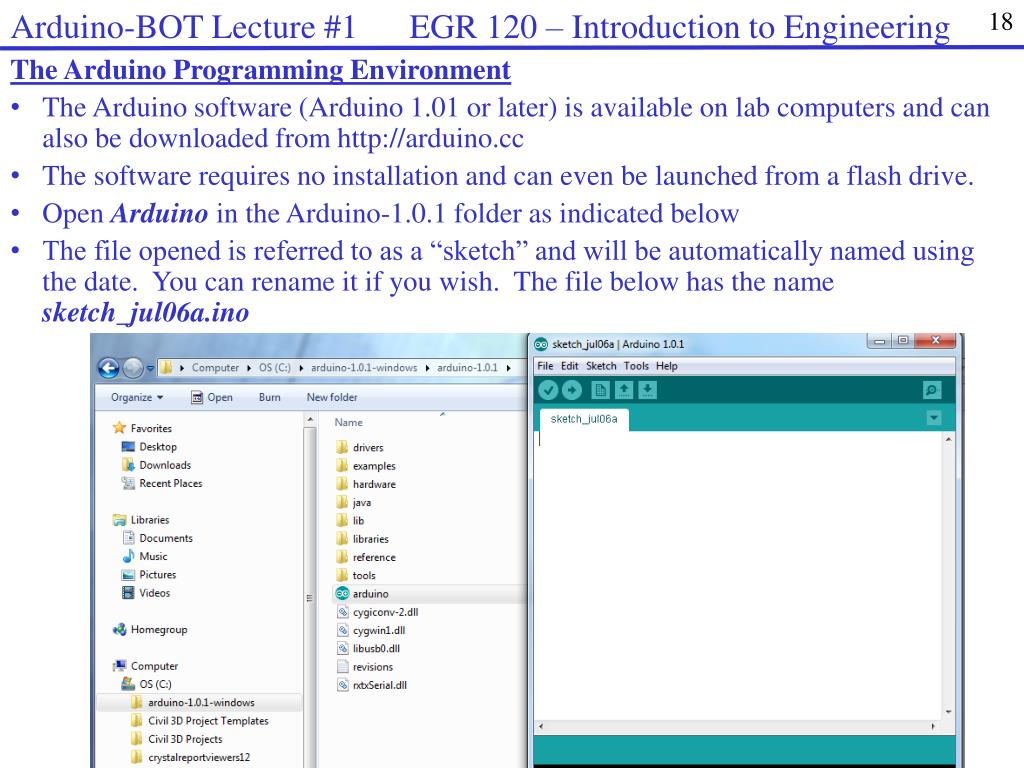
Task: Open the tab options dropdown arrow in Arduino
Action: tap(934, 418)
